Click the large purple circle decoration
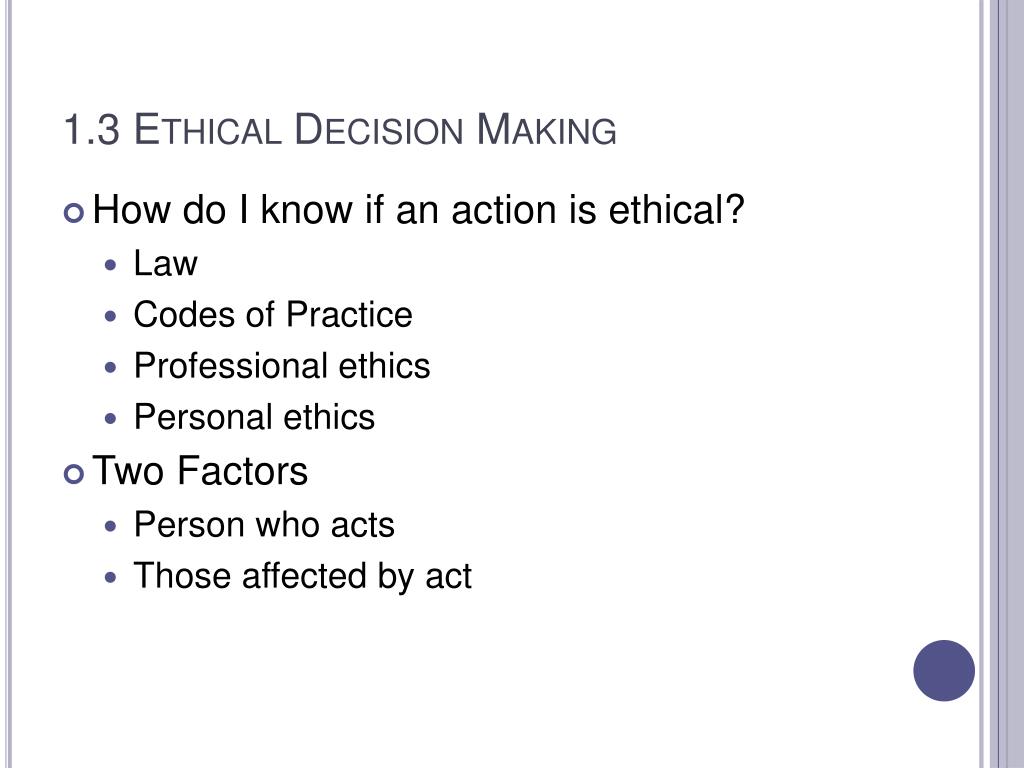Screen dimensions: 1024x768 pos(944,671)
